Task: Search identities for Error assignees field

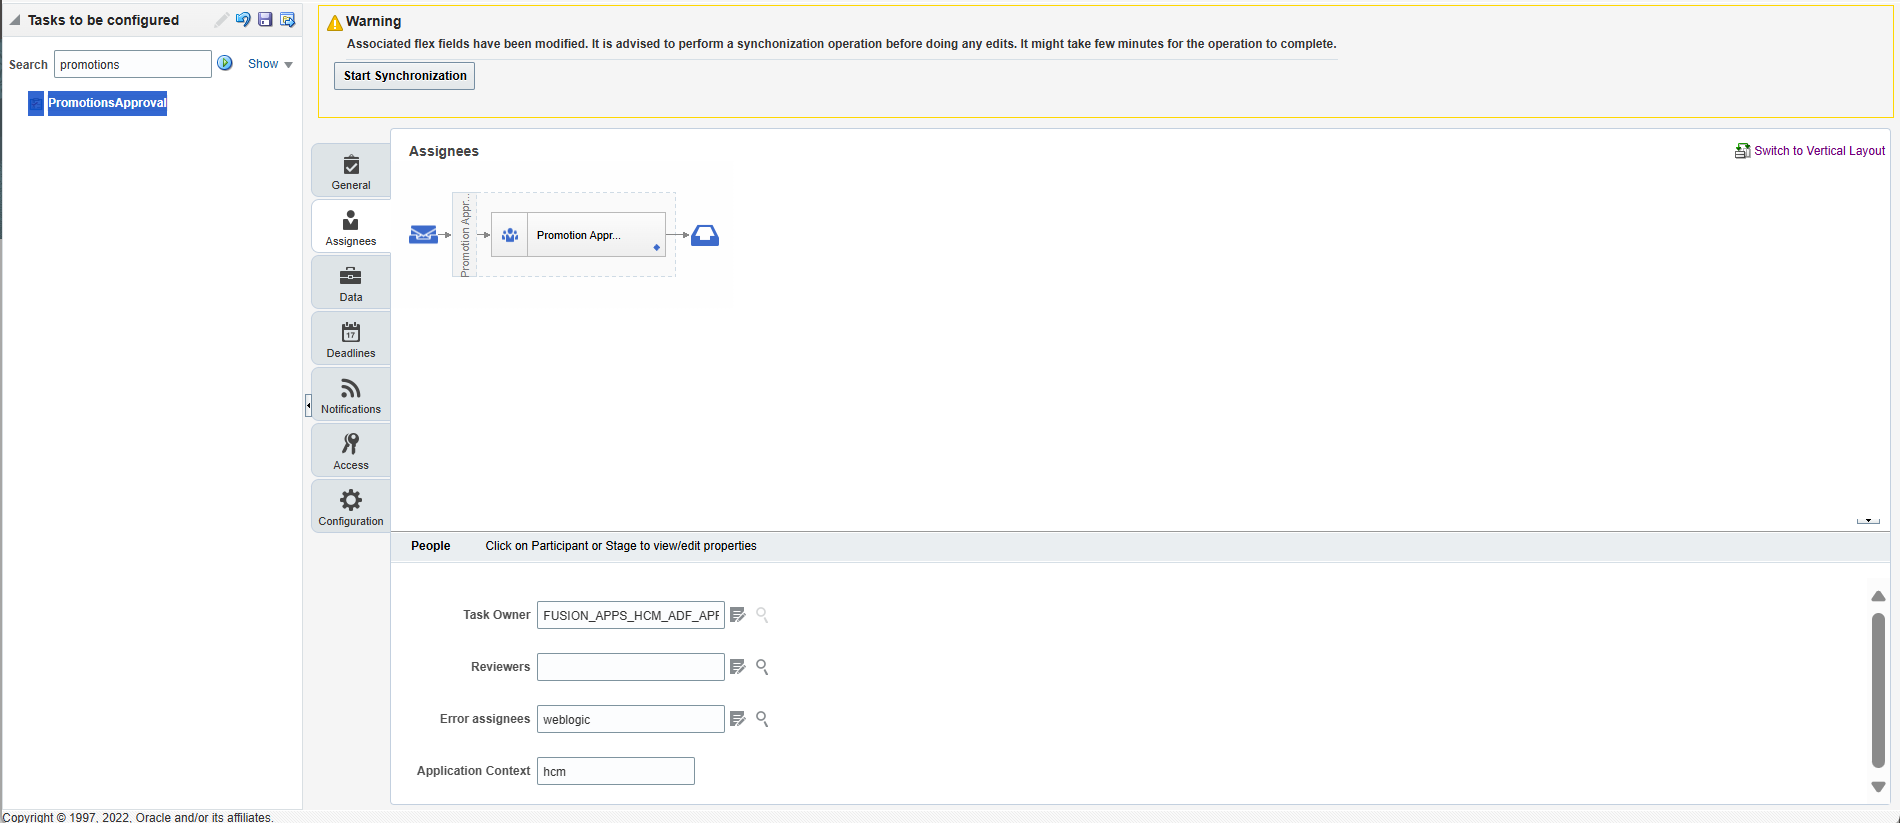Action: pyautogui.click(x=762, y=719)
